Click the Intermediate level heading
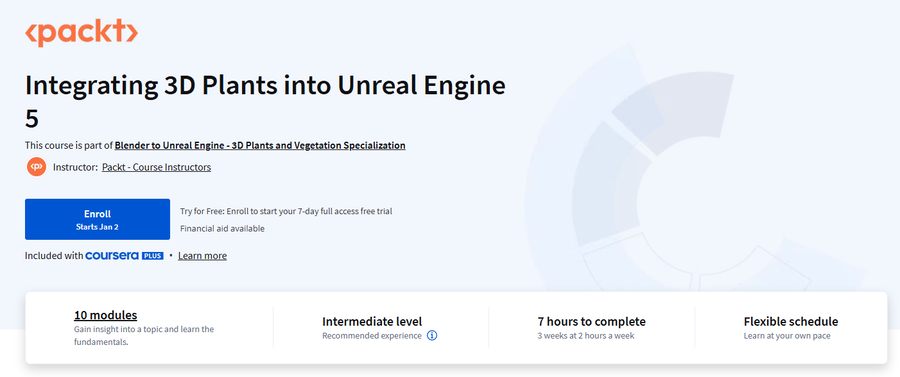 (x=372, y=322)
